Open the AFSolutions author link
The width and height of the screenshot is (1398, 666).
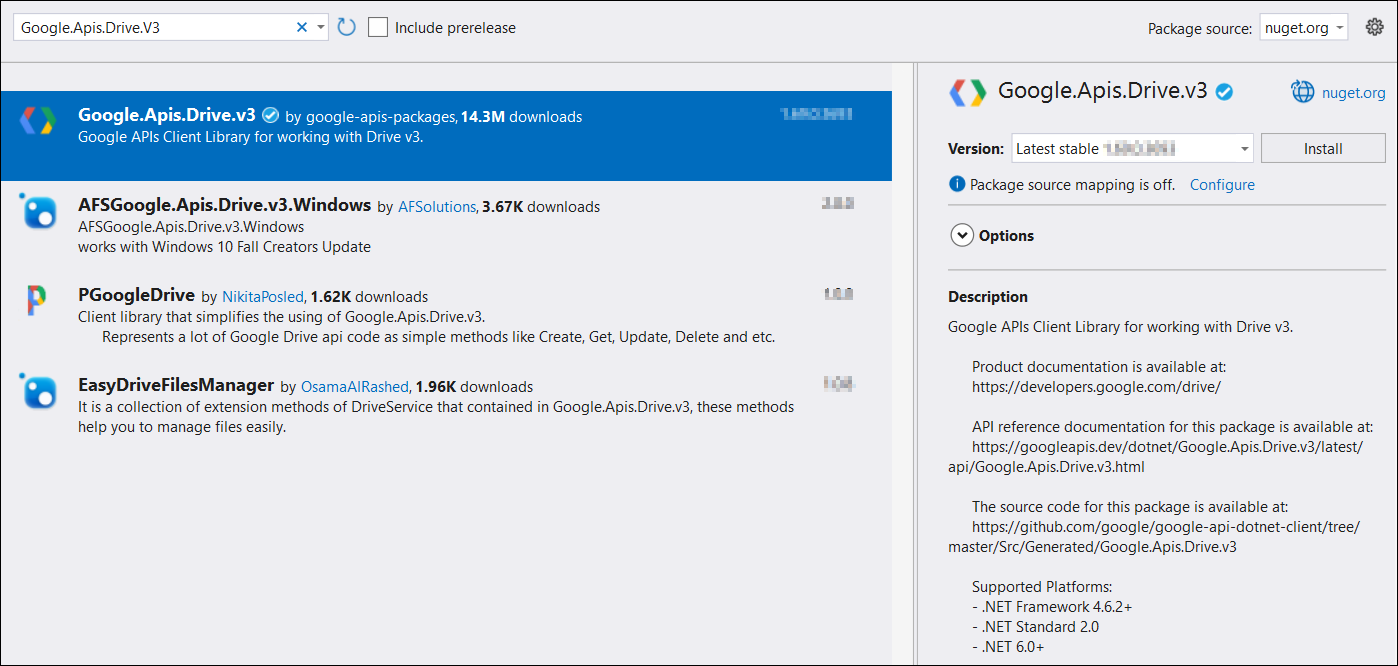437,207
